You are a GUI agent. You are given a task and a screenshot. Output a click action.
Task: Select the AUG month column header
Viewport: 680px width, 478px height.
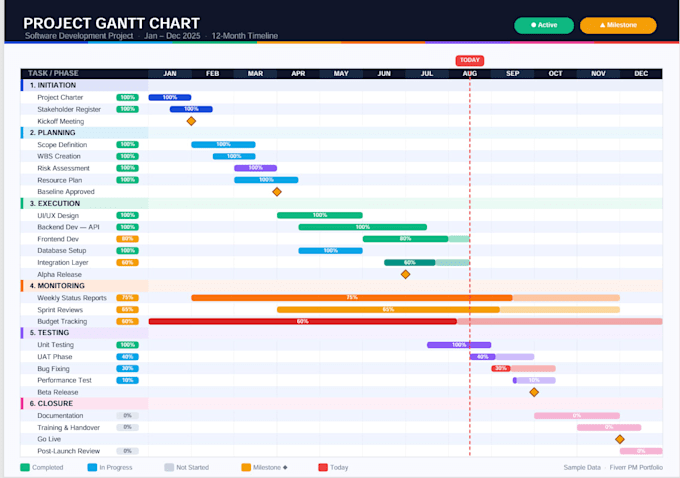pyautogui.click(x=470, y=73)
